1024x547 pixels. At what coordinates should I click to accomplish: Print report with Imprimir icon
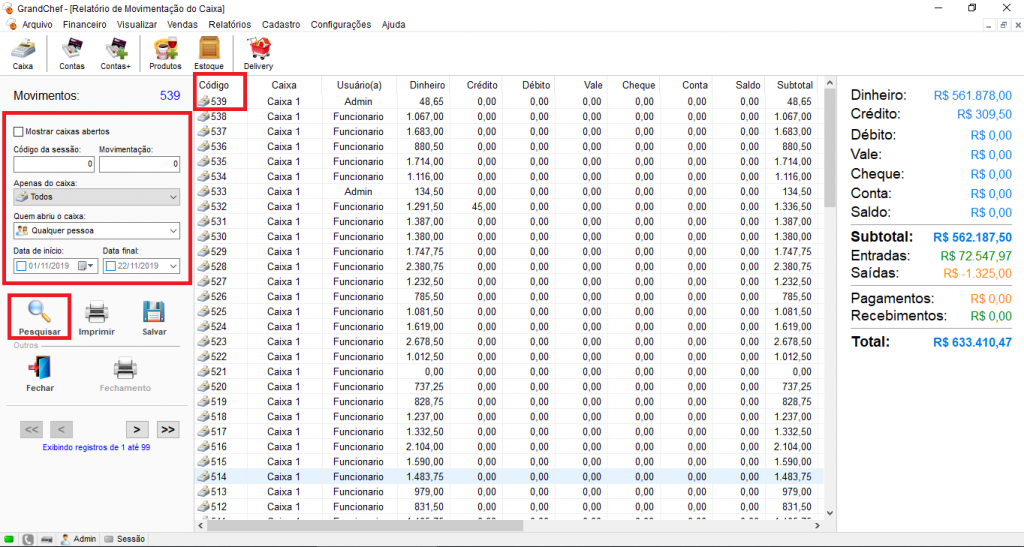96,317
